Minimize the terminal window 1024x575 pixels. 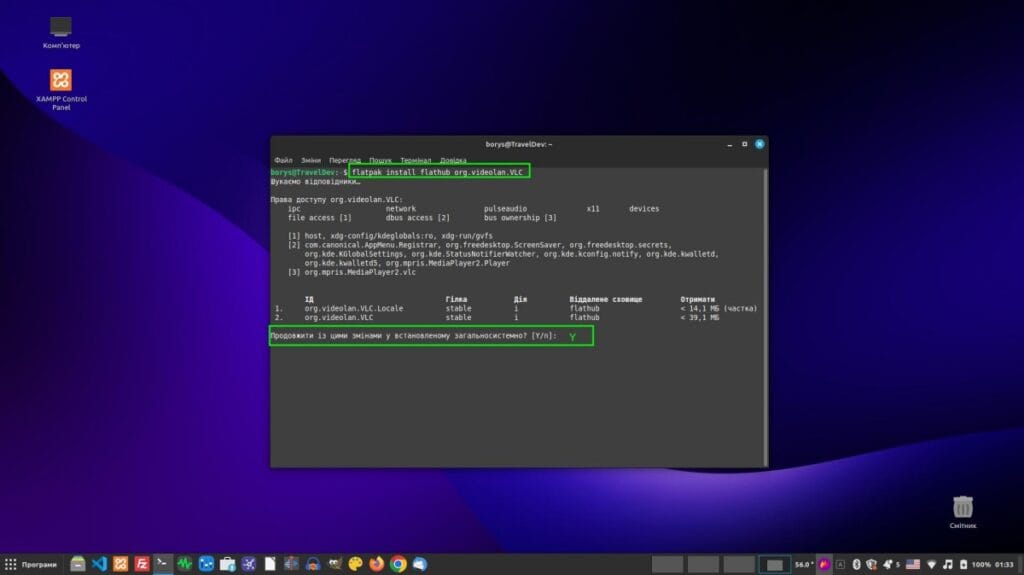(x=729, y=144)
